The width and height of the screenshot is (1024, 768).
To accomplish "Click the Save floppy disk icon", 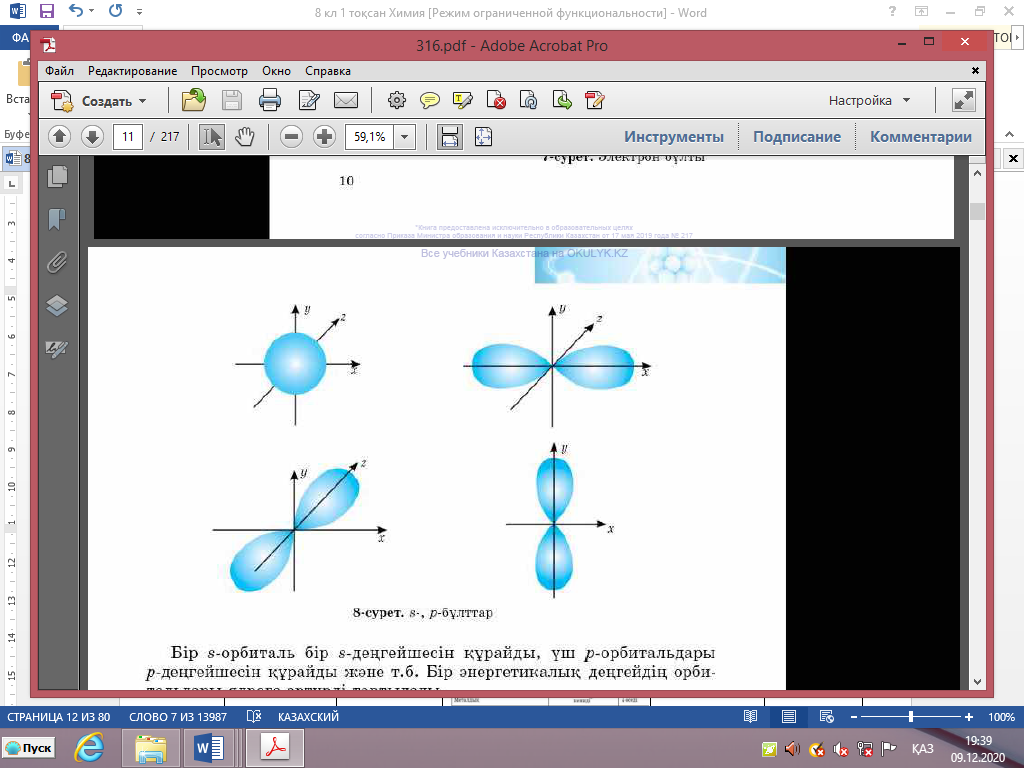I will pos(231,101).
